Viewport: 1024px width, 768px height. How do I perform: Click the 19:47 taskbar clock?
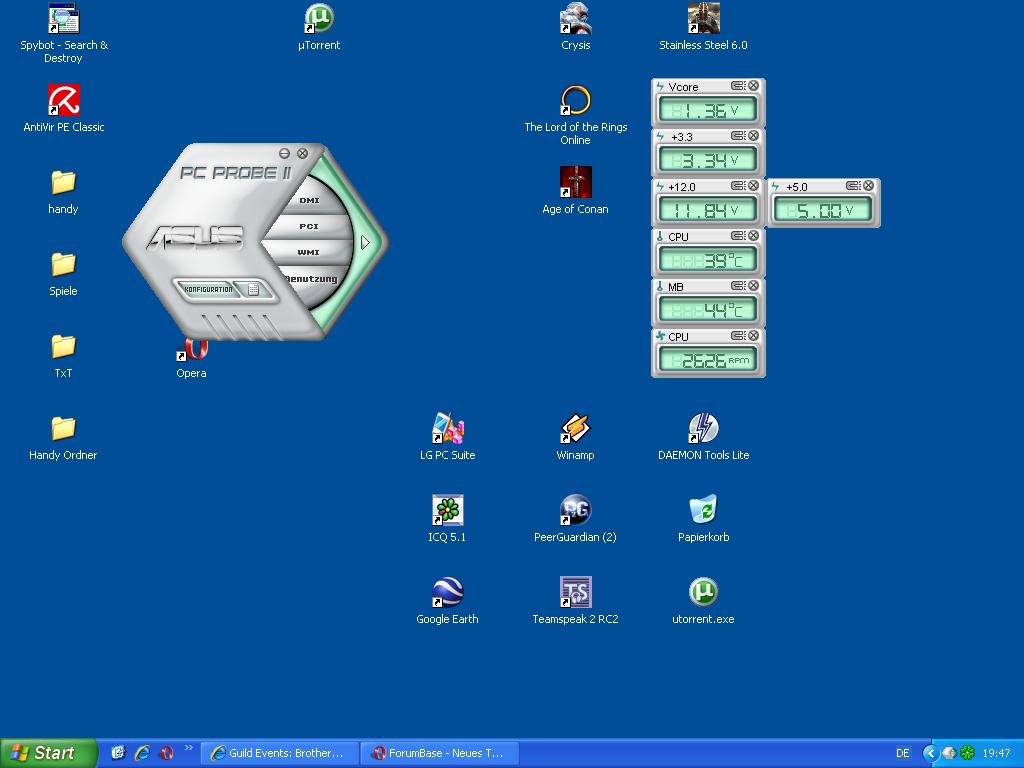[x=997, y=753]
